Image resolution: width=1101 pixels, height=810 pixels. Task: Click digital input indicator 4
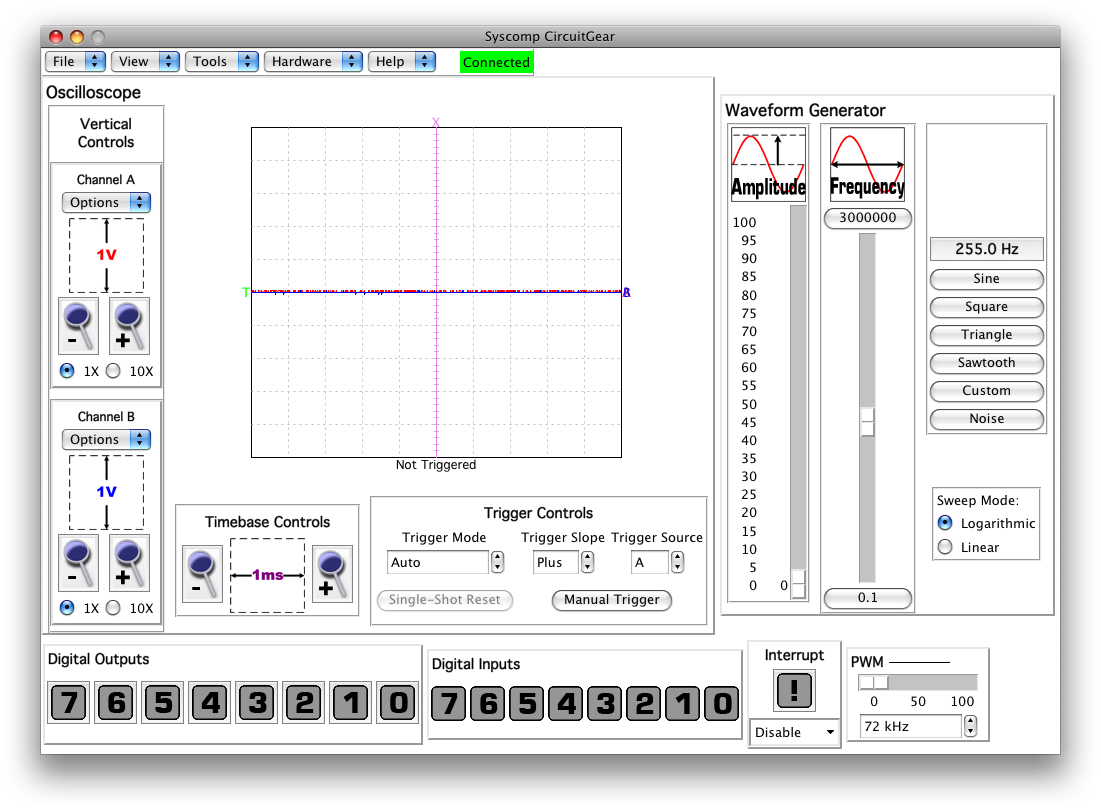click(x=566, y=704)
